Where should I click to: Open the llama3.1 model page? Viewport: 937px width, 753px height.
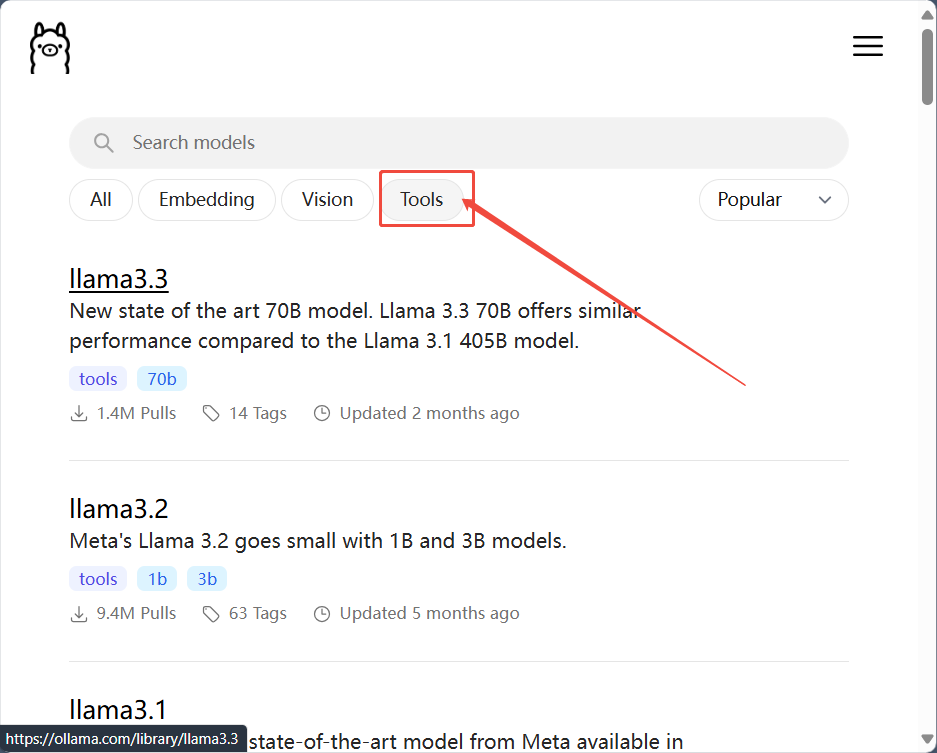118,709
